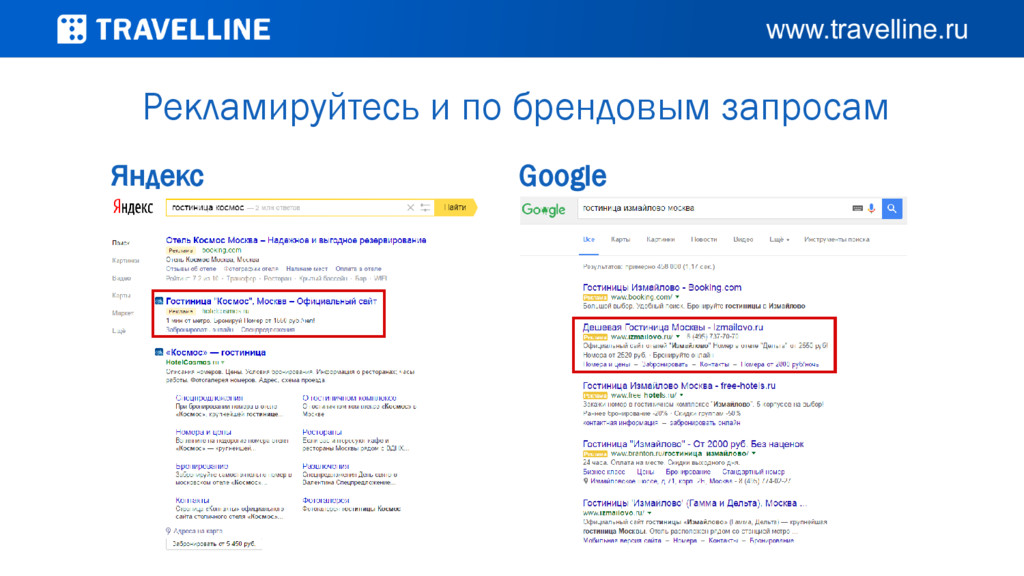Open 'Оплата в отеле' link in booking.com ad

359,268
